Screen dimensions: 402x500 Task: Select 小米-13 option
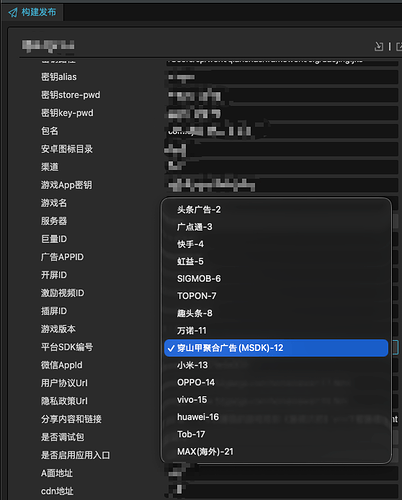click(x=276, y=365)
